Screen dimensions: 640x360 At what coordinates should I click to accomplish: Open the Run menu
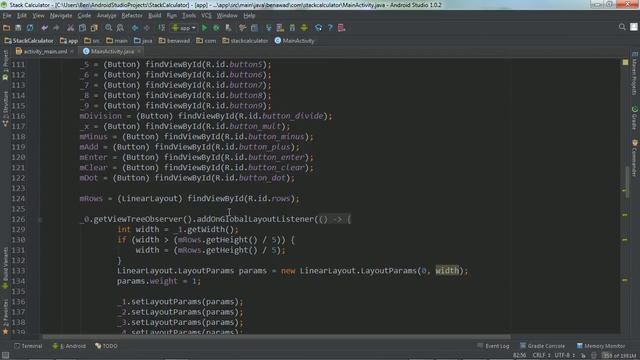(172, 16)
